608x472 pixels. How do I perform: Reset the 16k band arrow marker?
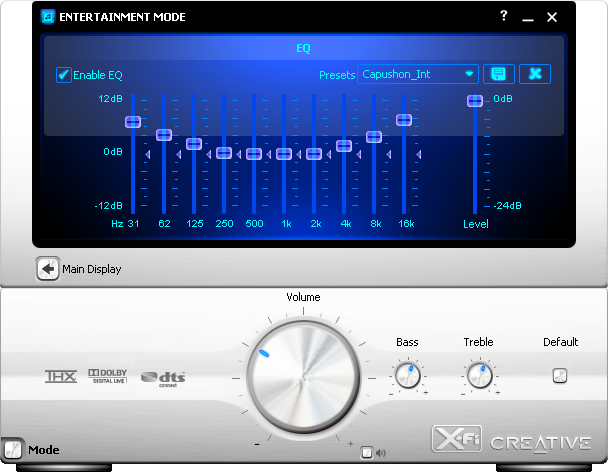click(x=419, y=155)
